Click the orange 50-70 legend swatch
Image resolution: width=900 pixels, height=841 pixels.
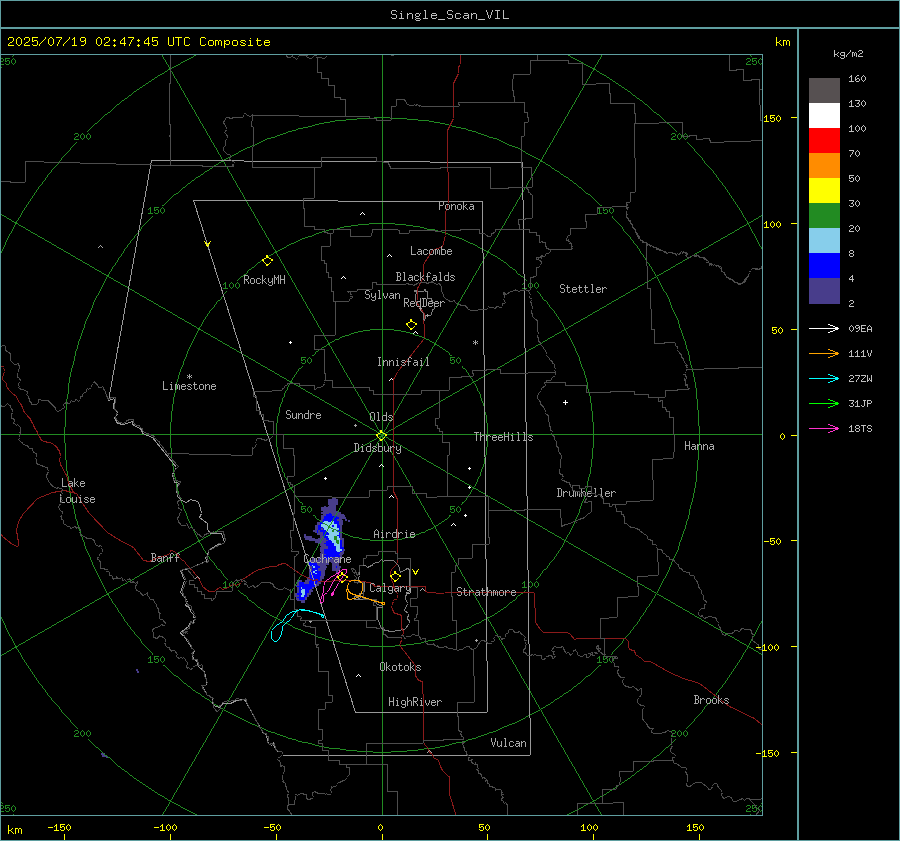(824, 166)
